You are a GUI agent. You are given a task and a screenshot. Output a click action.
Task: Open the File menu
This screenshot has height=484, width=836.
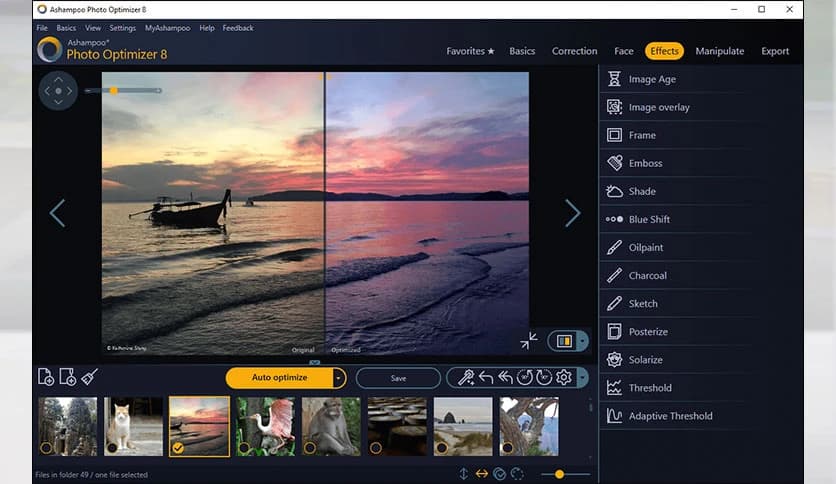pos(42,28)
